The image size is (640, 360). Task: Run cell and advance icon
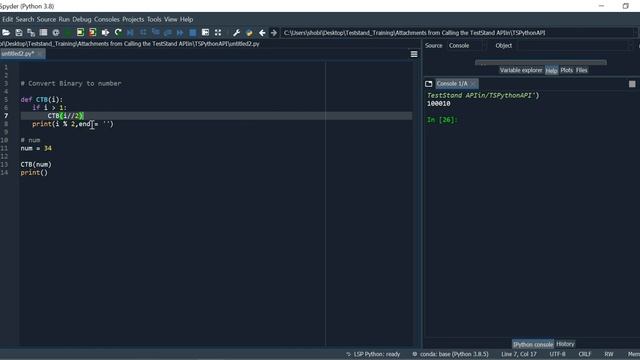coord(93,33)
